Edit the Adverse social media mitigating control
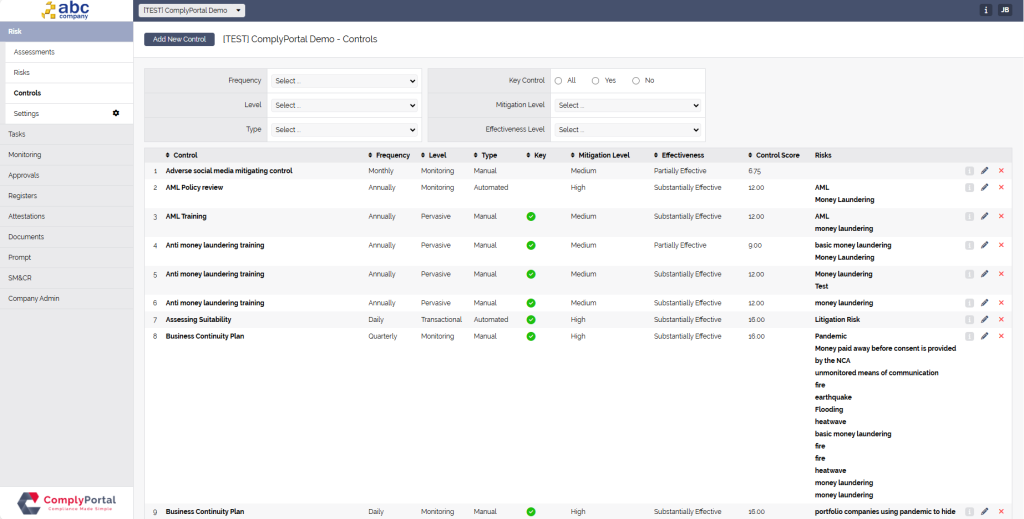The width and height of the screenshot is (1024, 519). point(984,171)
